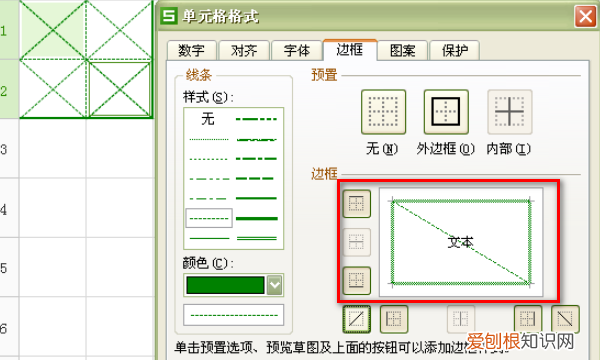Close the 单元格格式 dialog
The height and width of the screenshot is (360, 600).
pos(585,16)
